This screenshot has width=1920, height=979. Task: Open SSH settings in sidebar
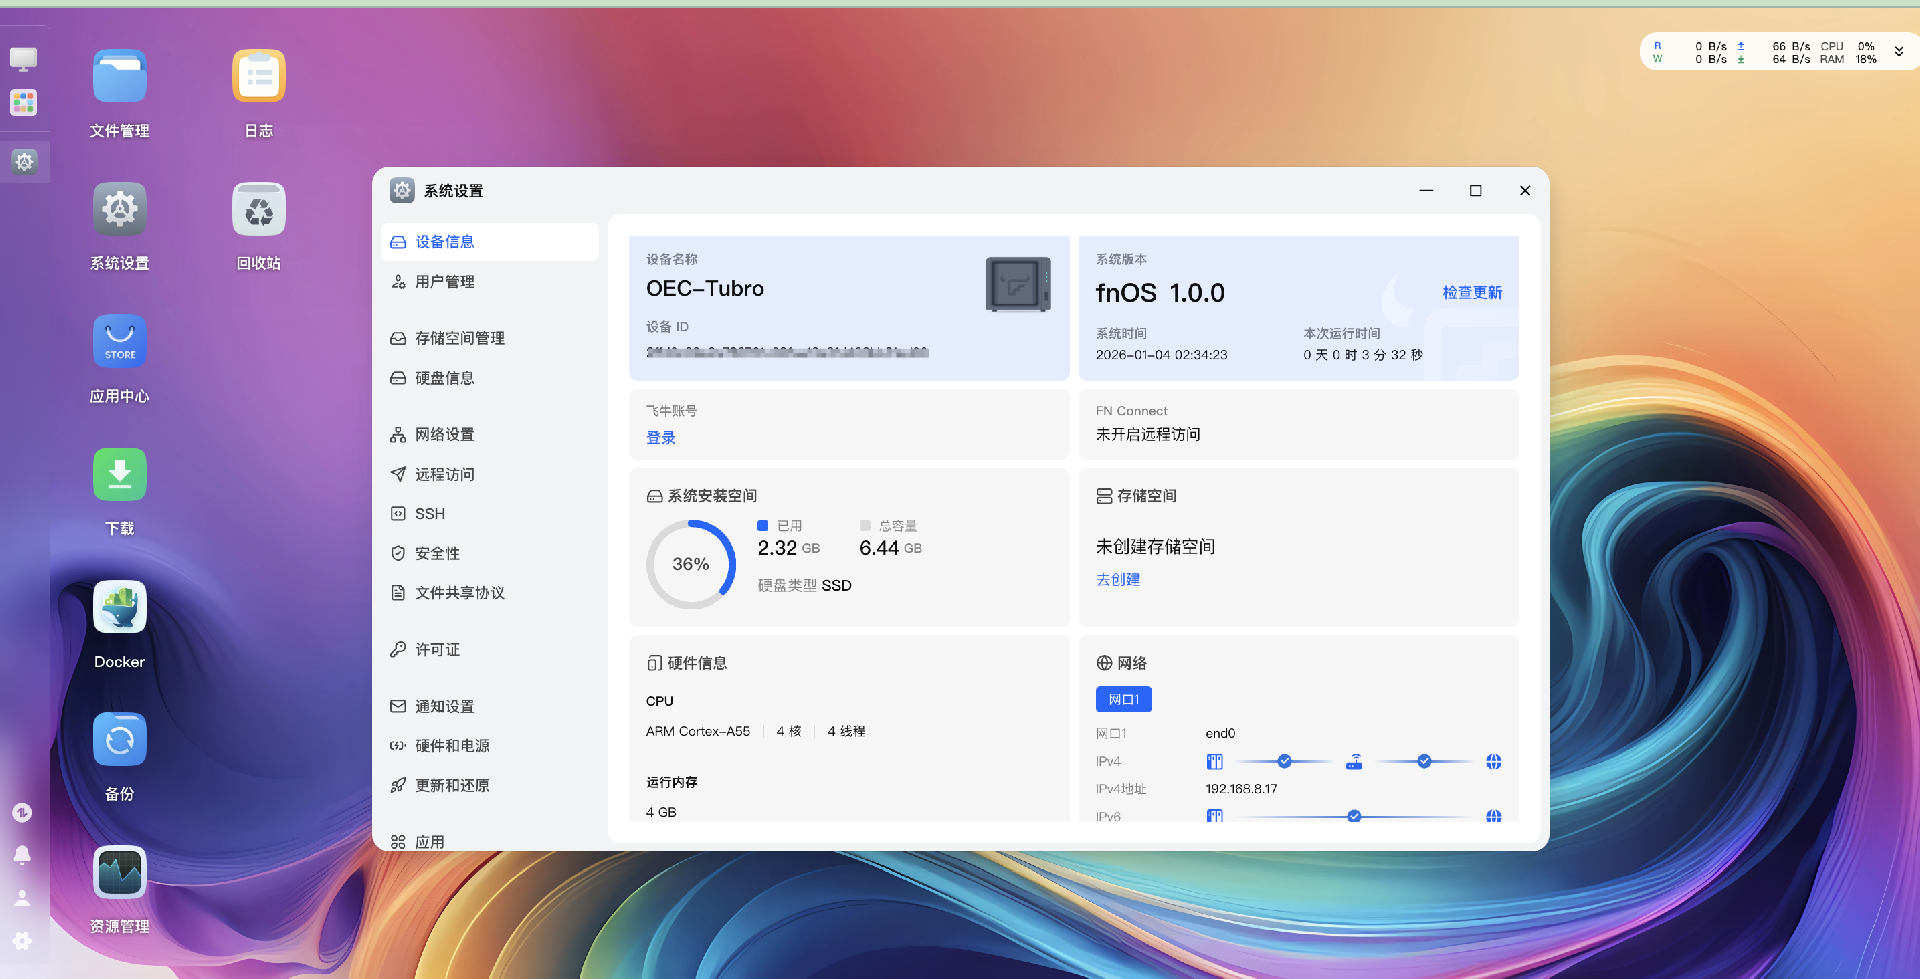[430, 514]
